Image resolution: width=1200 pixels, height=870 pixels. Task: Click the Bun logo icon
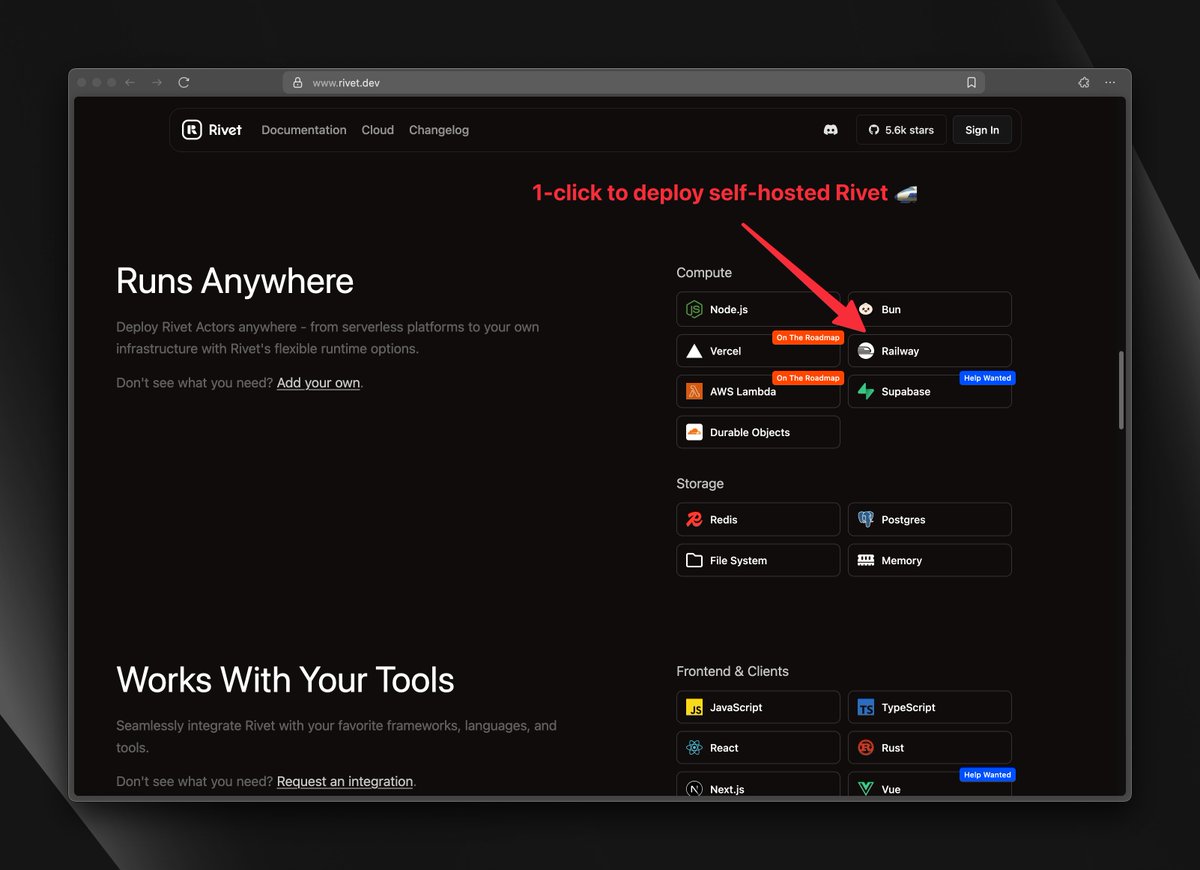pos(866,309)
